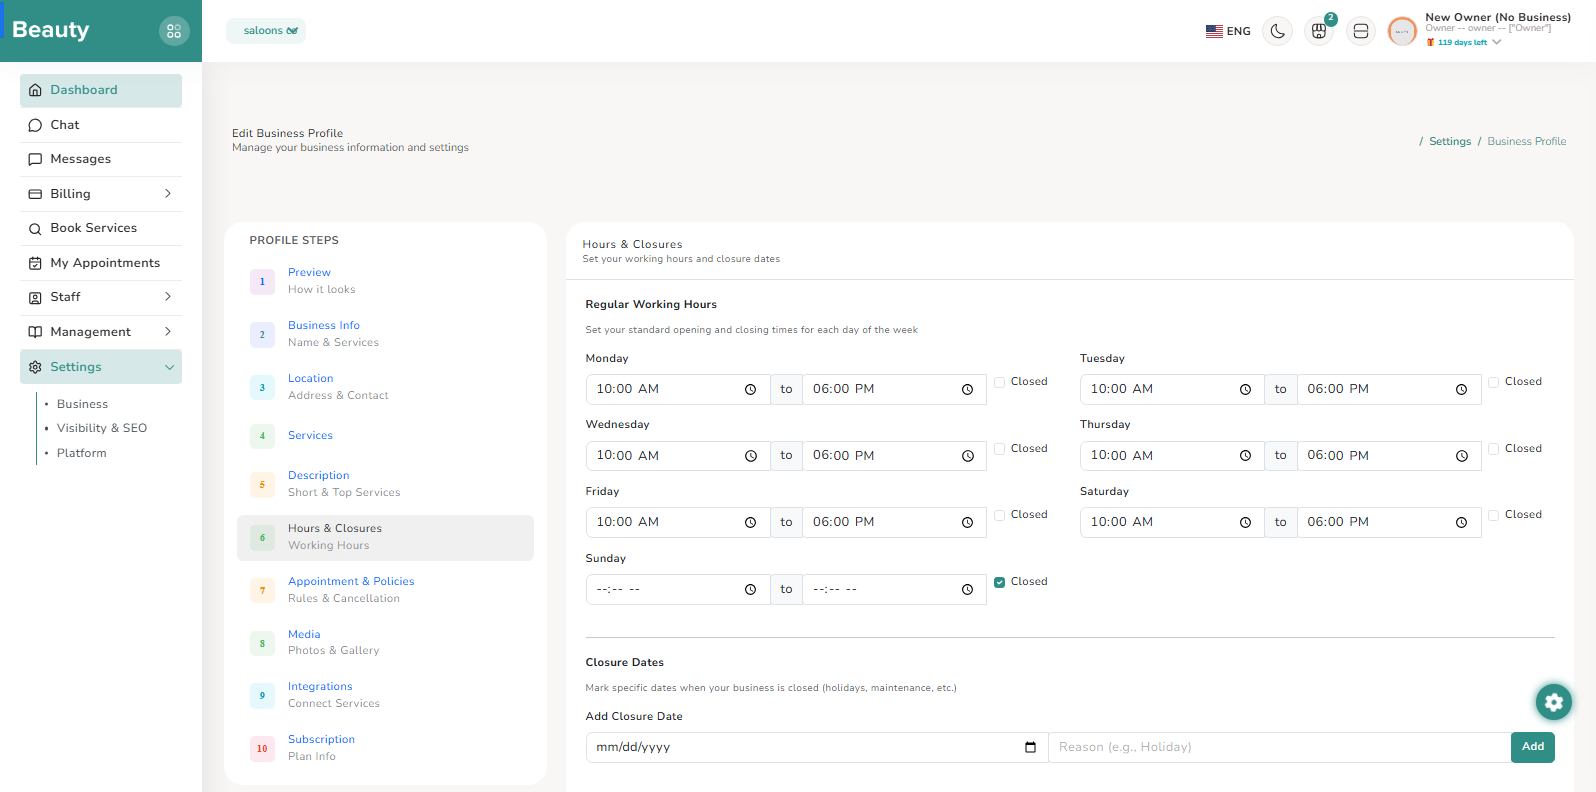The image size is (1596, 792).
Task: Click the user avatar picture
Action: click(1402, 31)
